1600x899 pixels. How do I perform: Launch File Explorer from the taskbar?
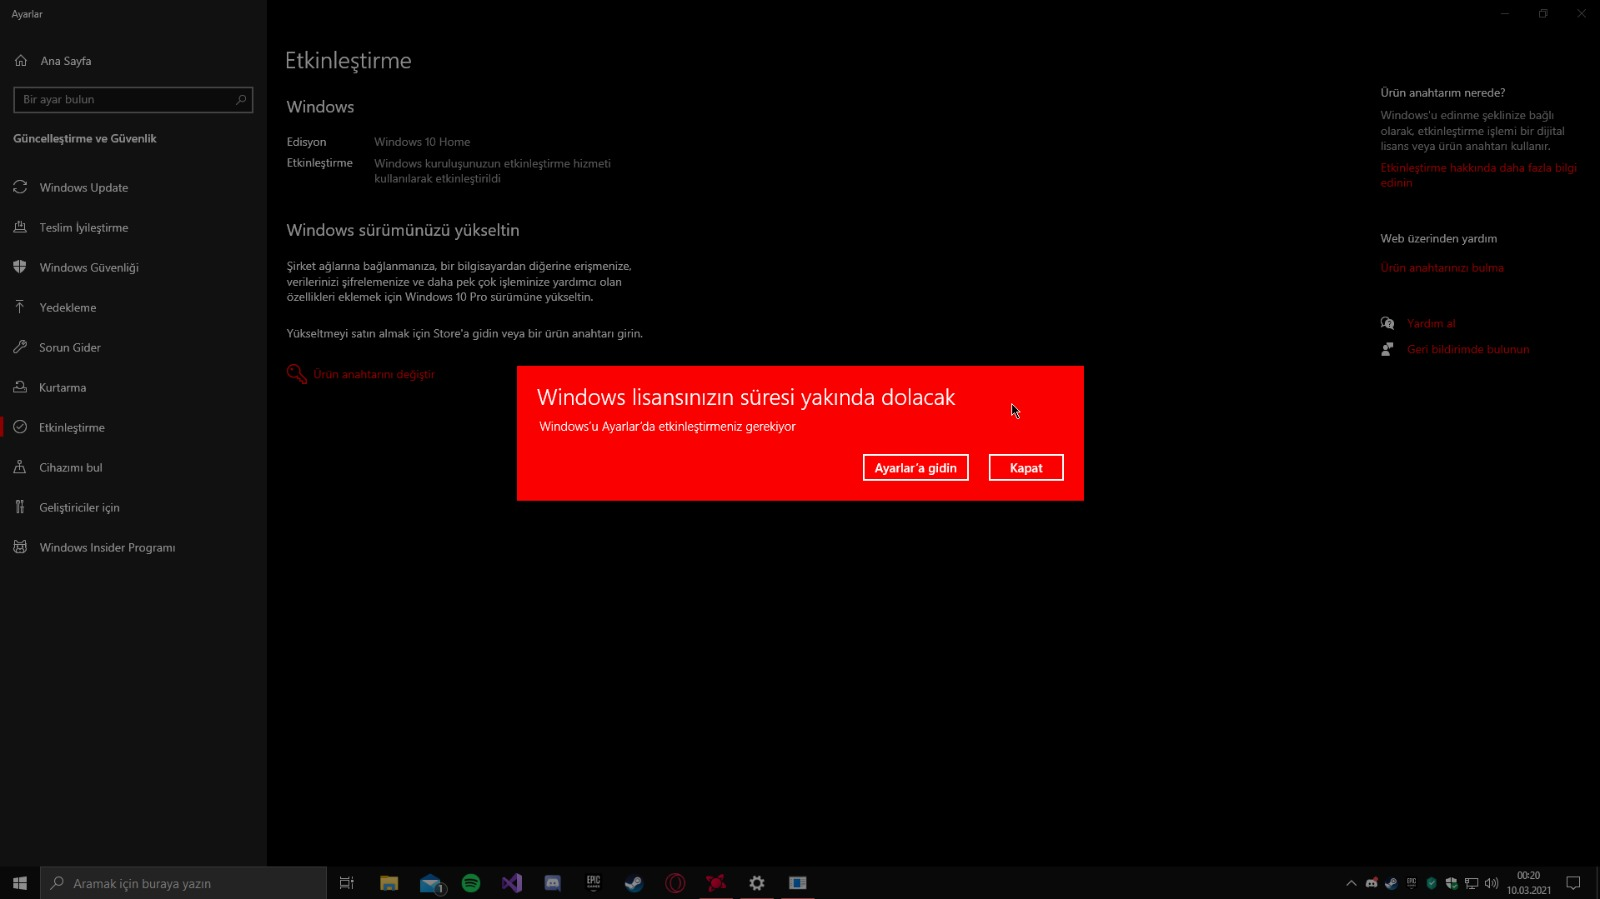coord(389,883)
